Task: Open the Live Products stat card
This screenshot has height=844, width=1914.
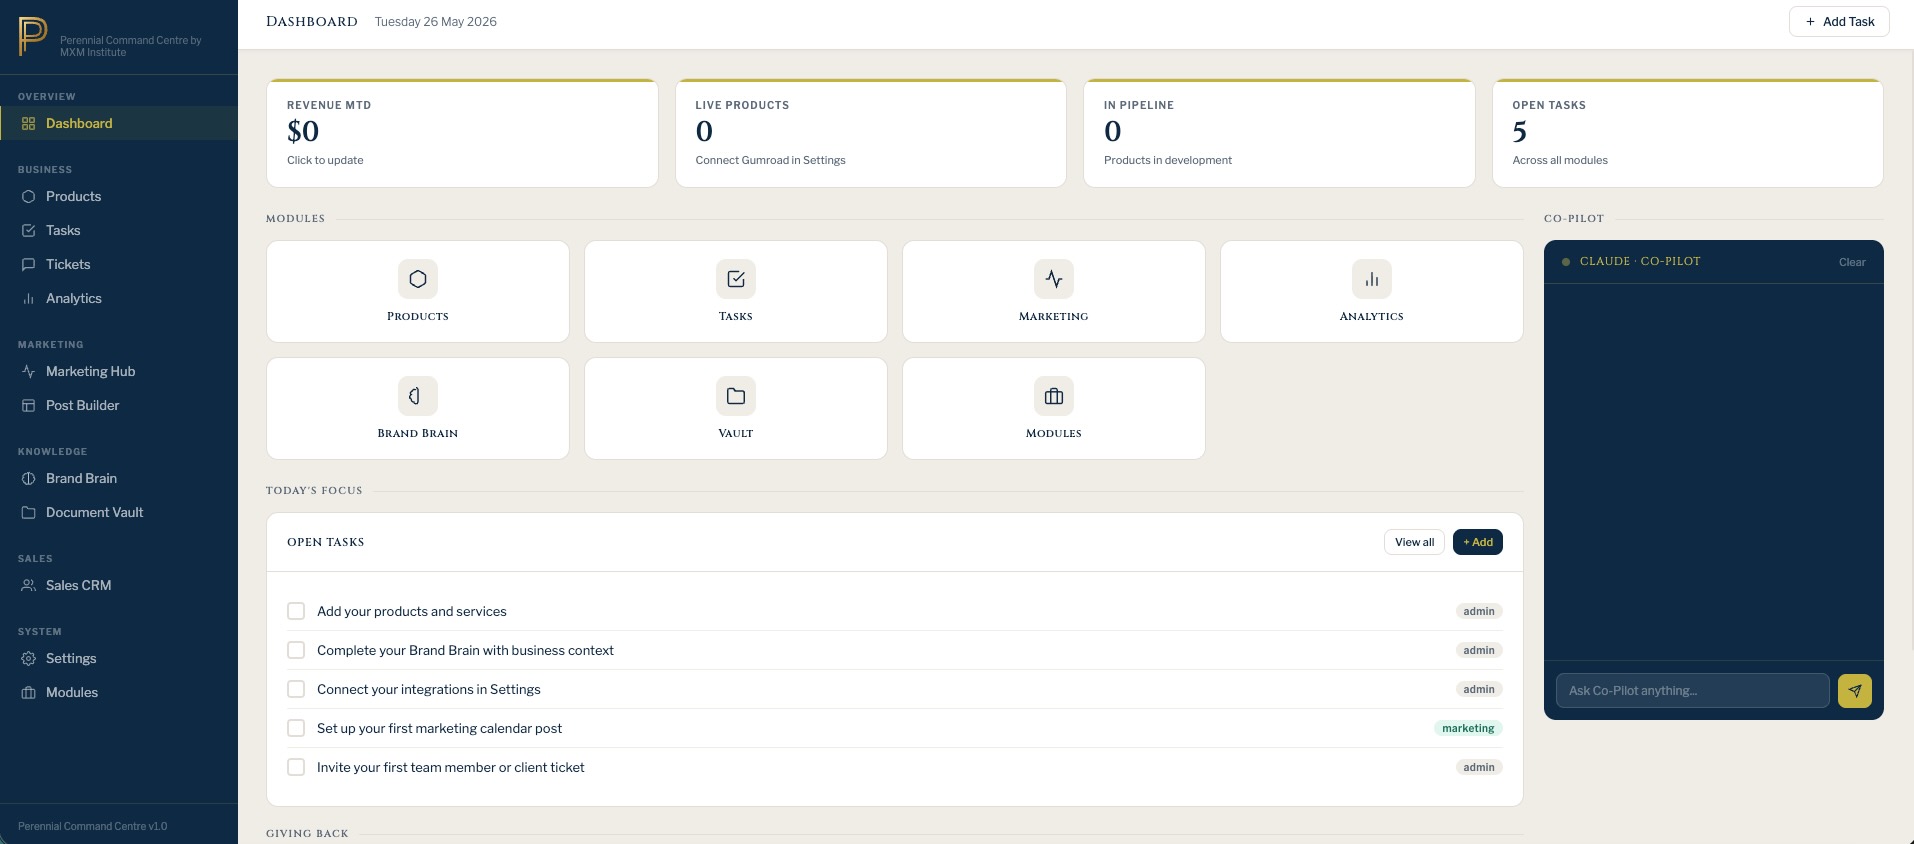Action: point(871,133)
